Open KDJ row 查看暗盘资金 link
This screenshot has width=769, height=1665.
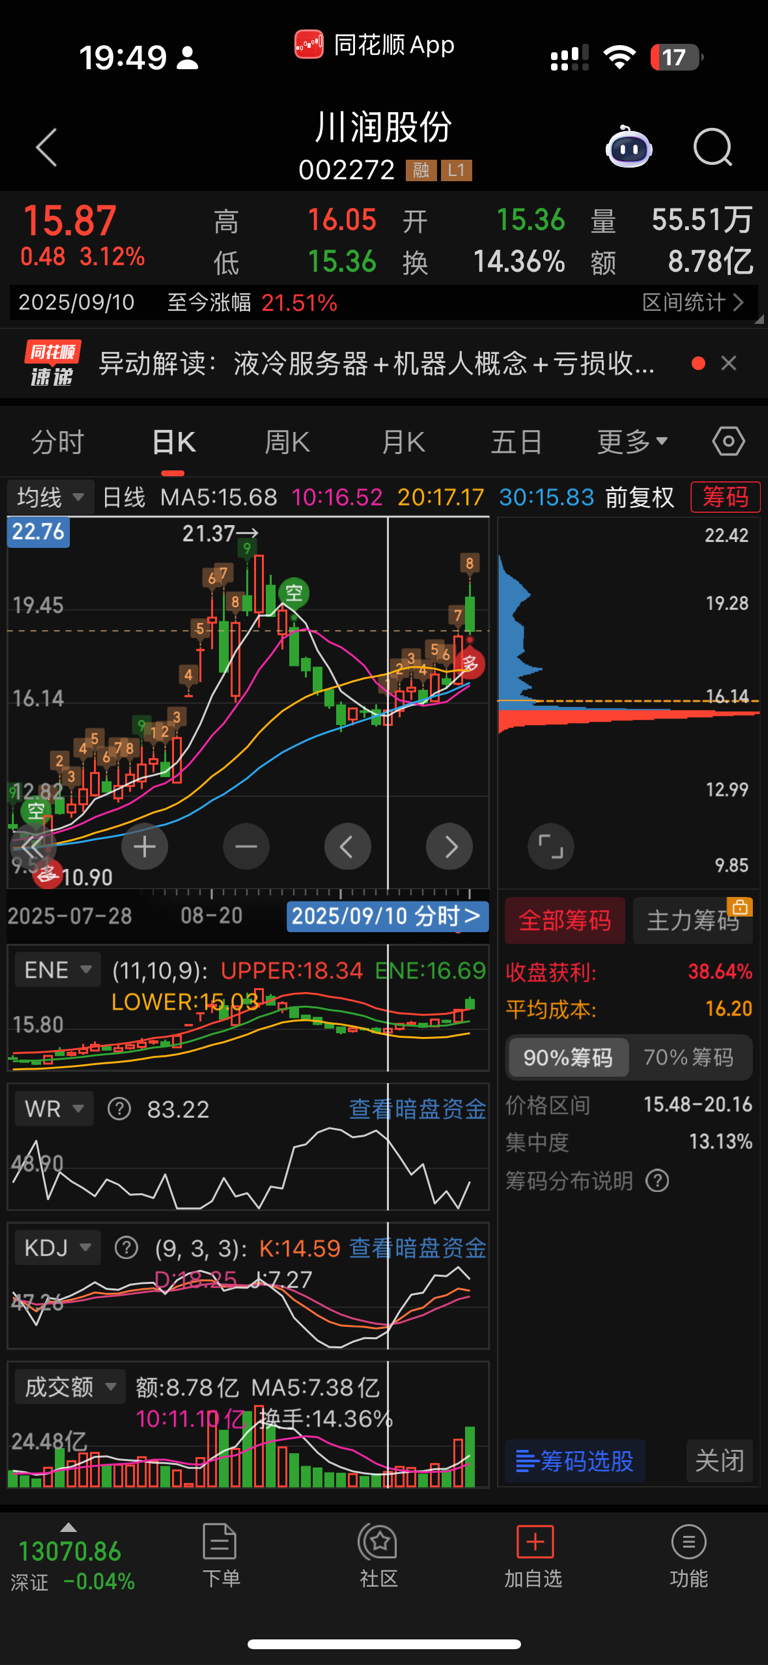417,1248
